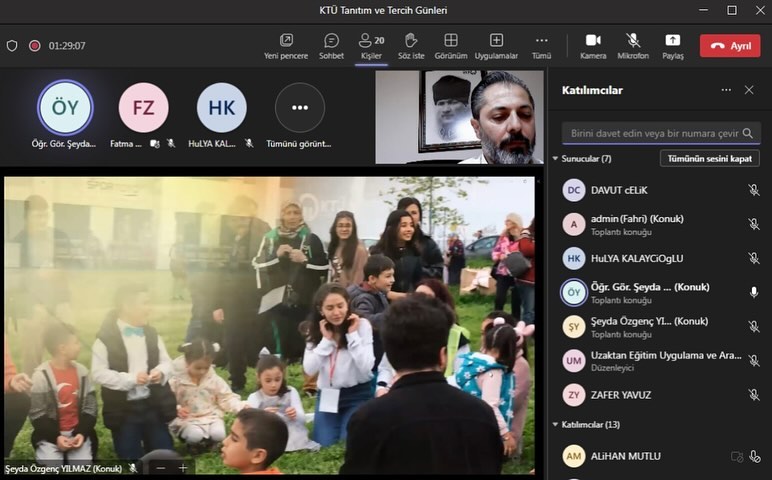Zoom out shared content with minus
The width and height of the screenshot is (772, 480).
click(161, 467)
